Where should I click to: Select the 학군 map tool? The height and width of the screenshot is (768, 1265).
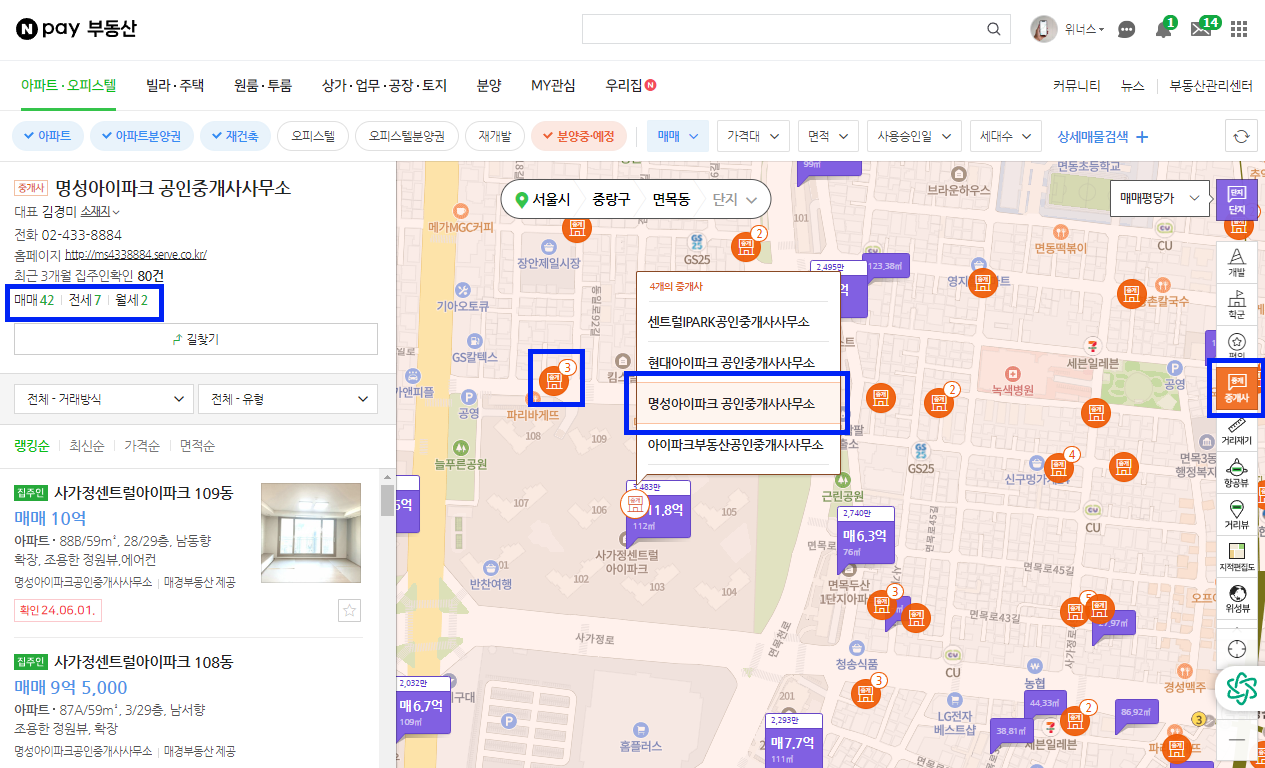1237,303
